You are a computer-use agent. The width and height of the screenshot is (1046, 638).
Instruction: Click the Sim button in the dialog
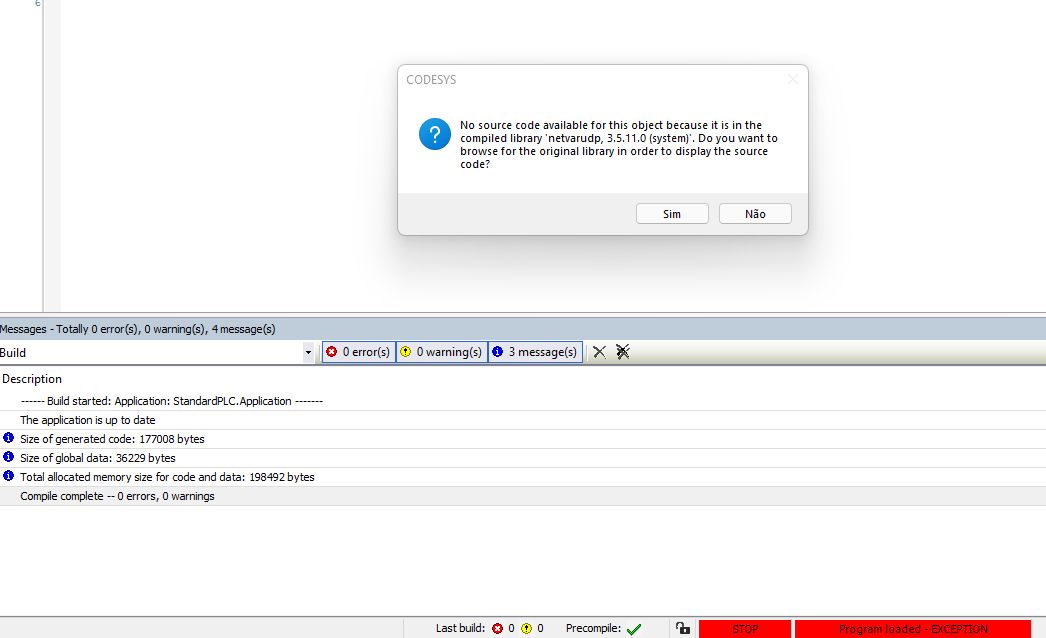click(672, 214)
